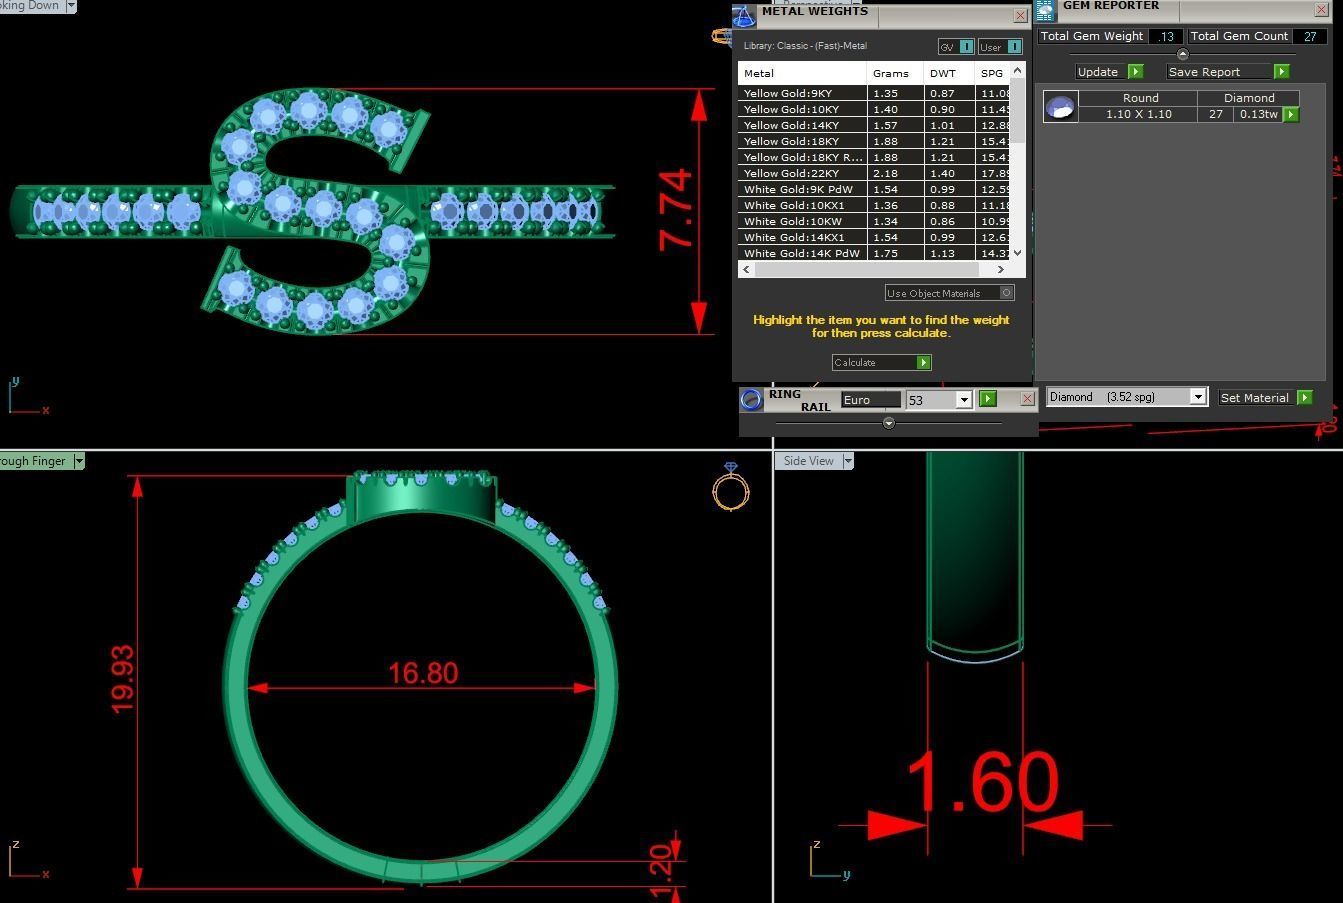Screen dimensions: 1343x903
Task: Collapse Gem Reporter header with round arrow
Action: coord(1182,54)
